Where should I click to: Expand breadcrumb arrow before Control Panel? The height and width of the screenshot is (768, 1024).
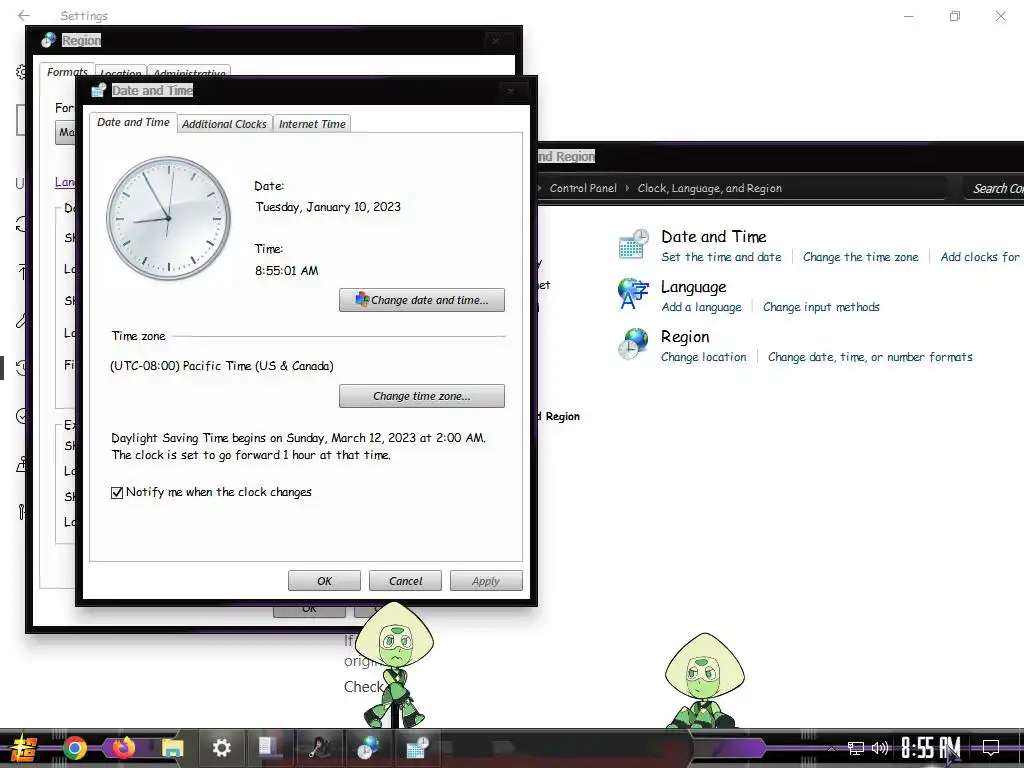540,188
